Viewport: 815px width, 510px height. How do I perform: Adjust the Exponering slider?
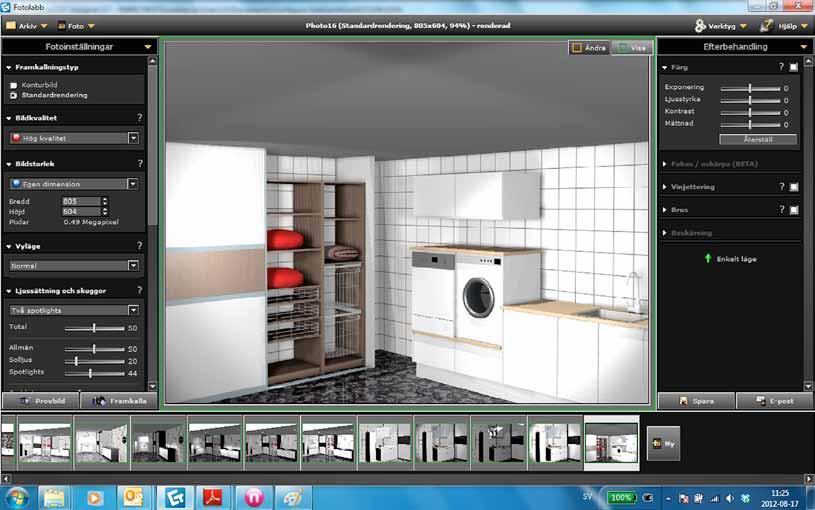pos(750,88)
